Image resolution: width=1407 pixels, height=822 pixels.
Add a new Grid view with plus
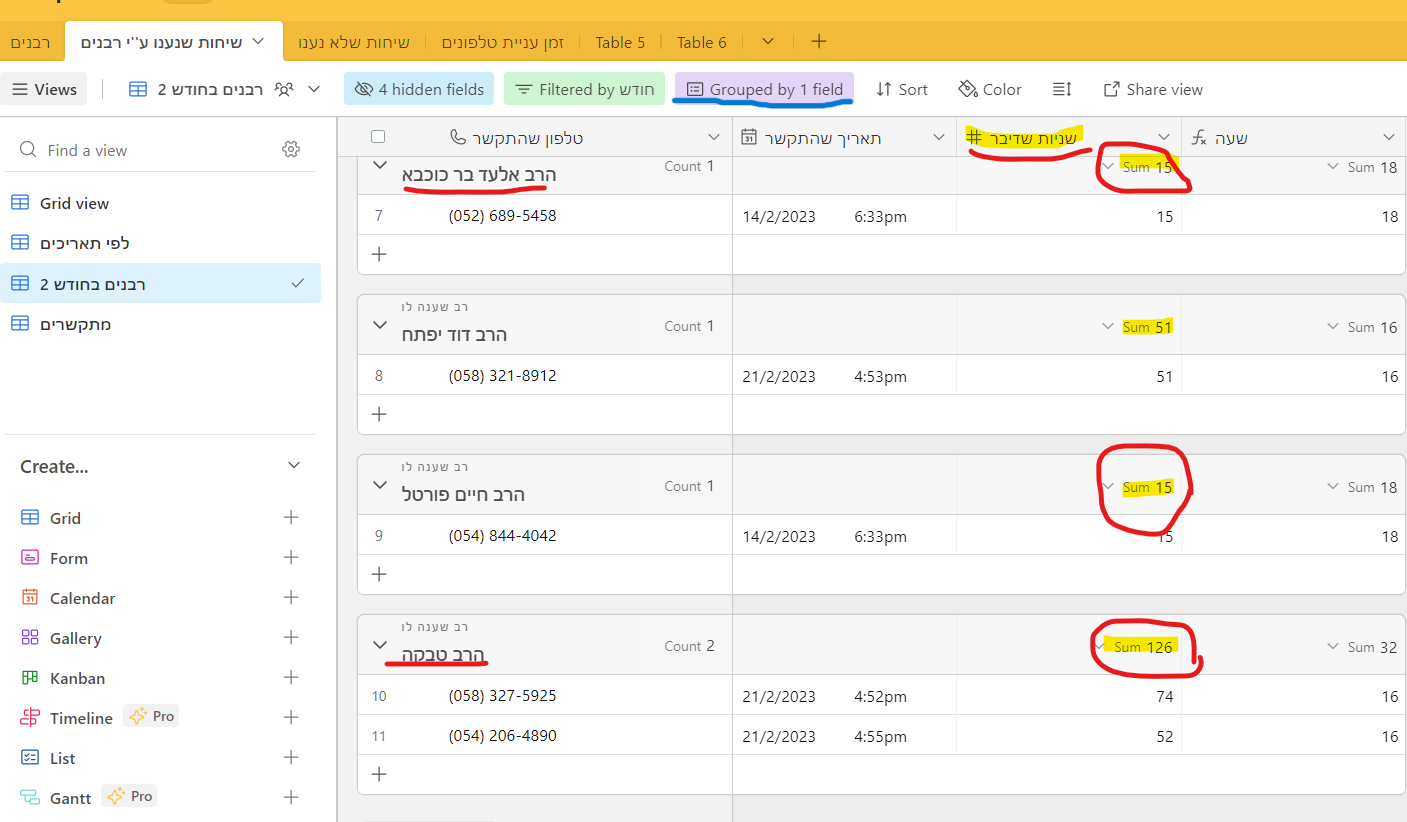pos(291,517)
